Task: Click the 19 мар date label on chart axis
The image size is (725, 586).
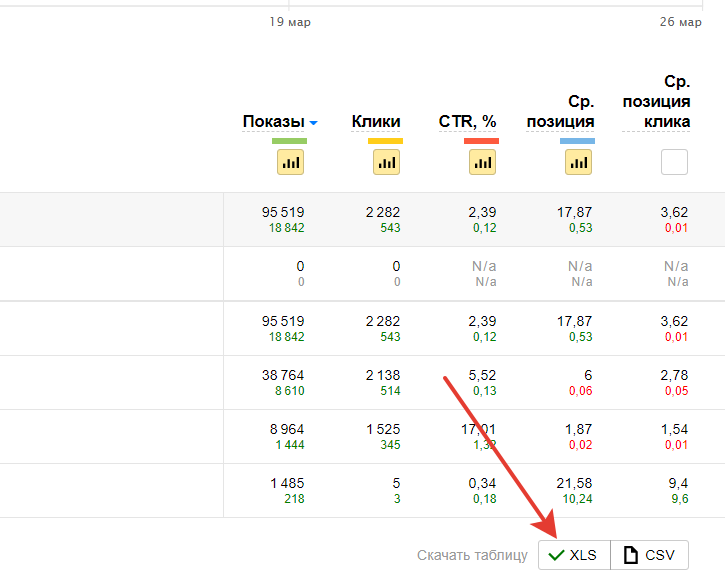Action: click(290, 22)
